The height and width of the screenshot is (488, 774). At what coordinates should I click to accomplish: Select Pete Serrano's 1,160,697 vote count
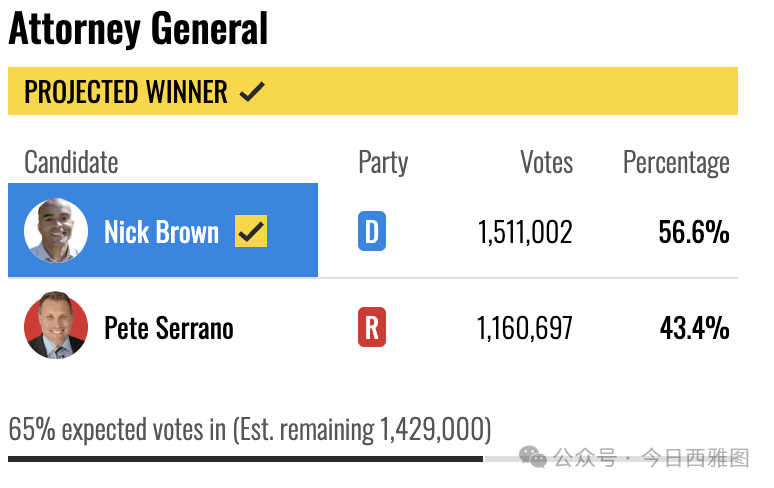click(524, 328)
